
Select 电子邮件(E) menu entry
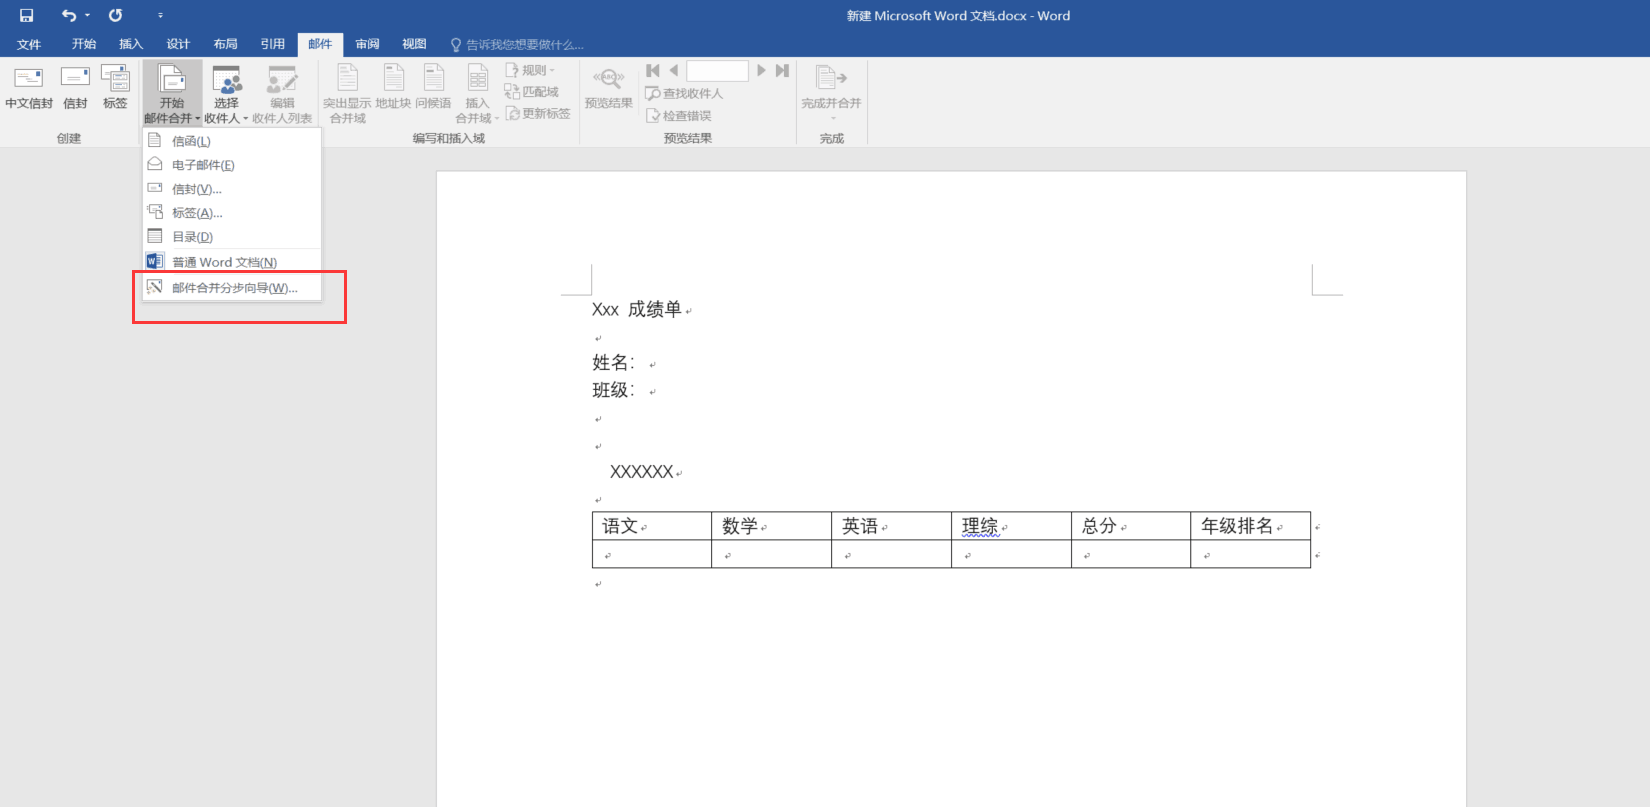pos(203,165)
